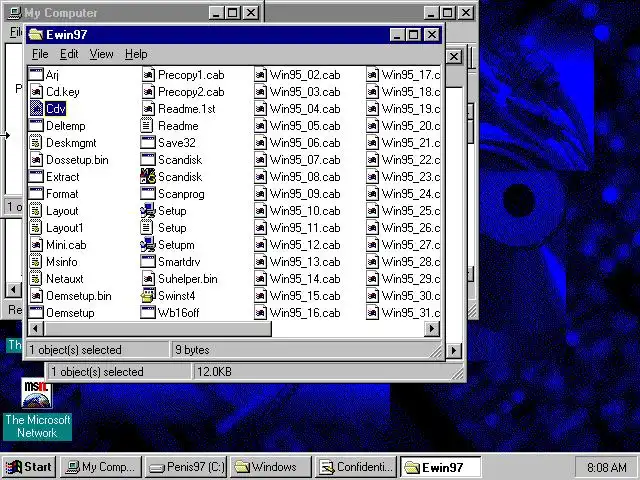Viewport: 640px width, 480px height.
Task: Click the horizontal scrollbar left arrow in Ewin97
Action: [36, 329]
